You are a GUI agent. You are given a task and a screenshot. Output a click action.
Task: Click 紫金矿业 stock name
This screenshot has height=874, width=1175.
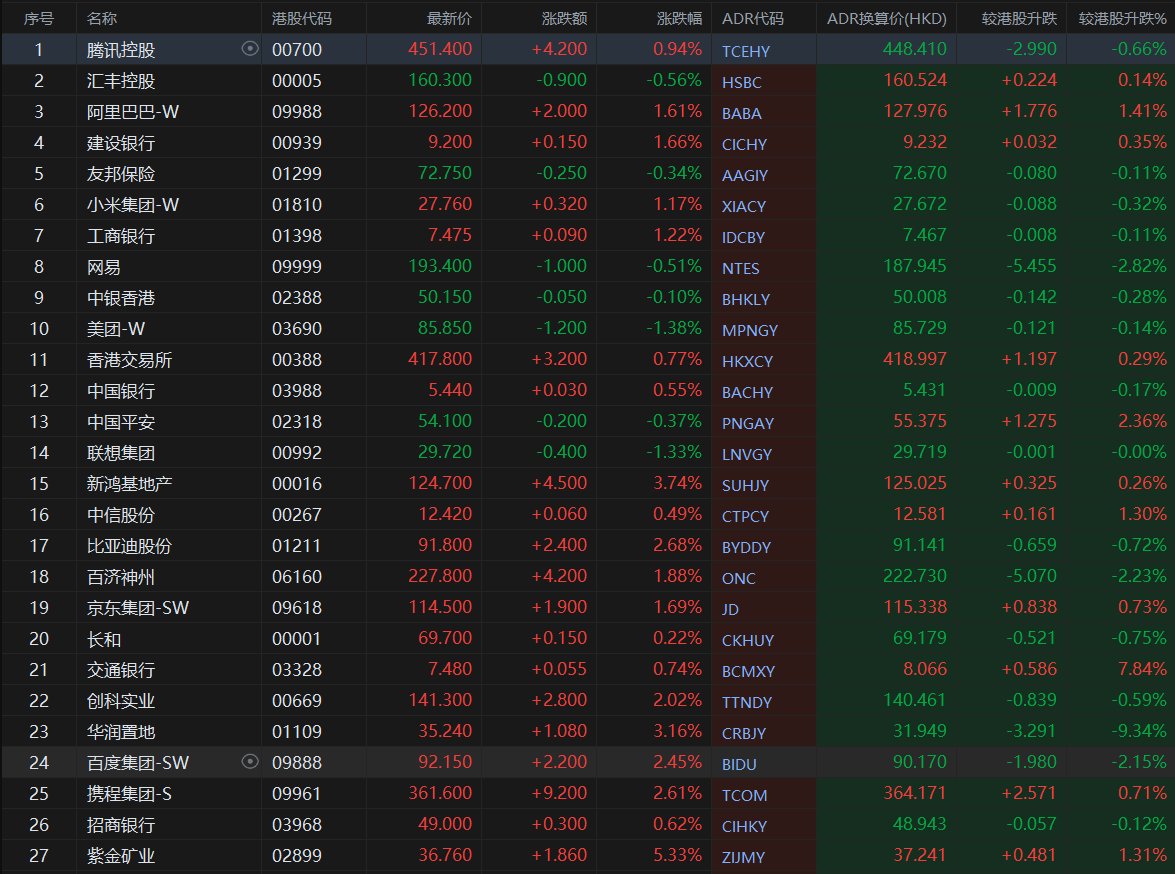[x=121, y=856]
